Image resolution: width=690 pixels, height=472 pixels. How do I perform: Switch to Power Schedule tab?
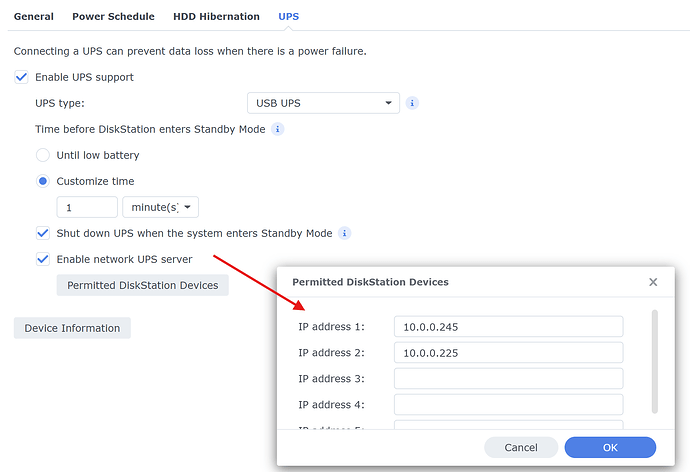tap(113, 17)
